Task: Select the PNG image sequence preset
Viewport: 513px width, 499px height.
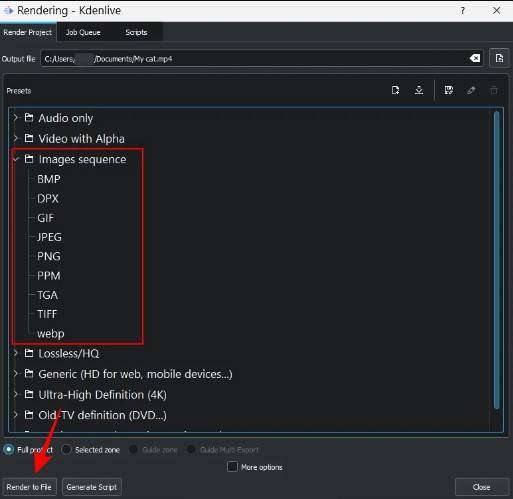Action: click(x=49, y=256)
